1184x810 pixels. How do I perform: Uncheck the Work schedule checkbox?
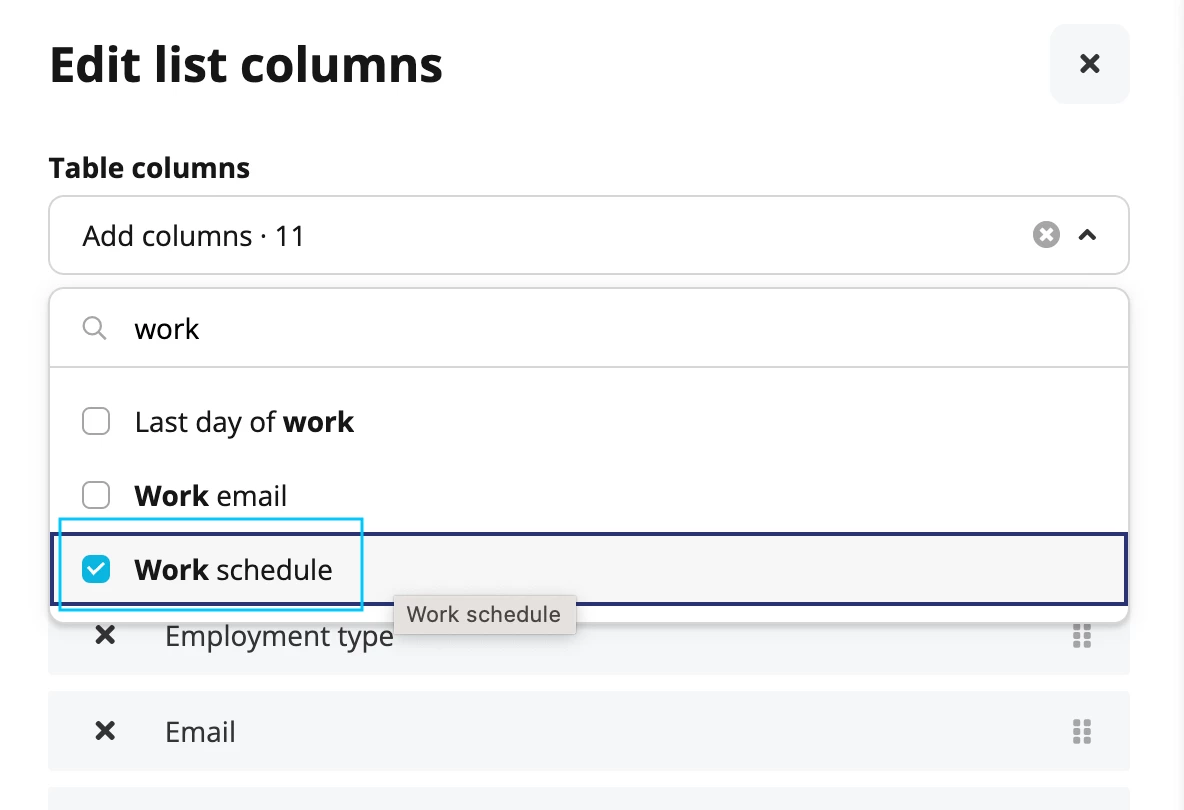pos(96,569)
